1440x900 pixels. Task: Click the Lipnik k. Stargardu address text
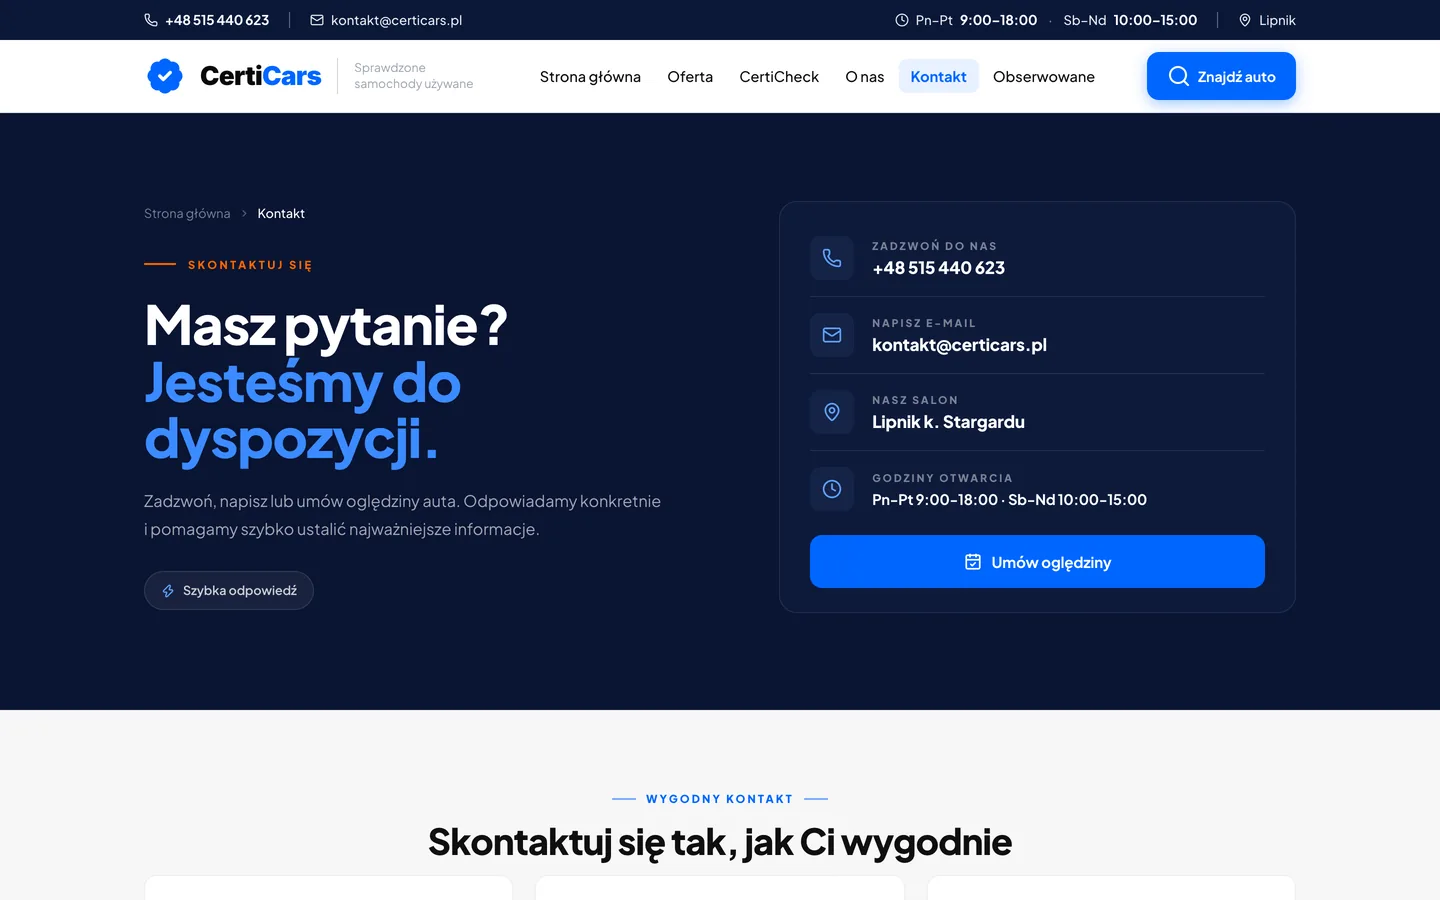tap(948, 422)
